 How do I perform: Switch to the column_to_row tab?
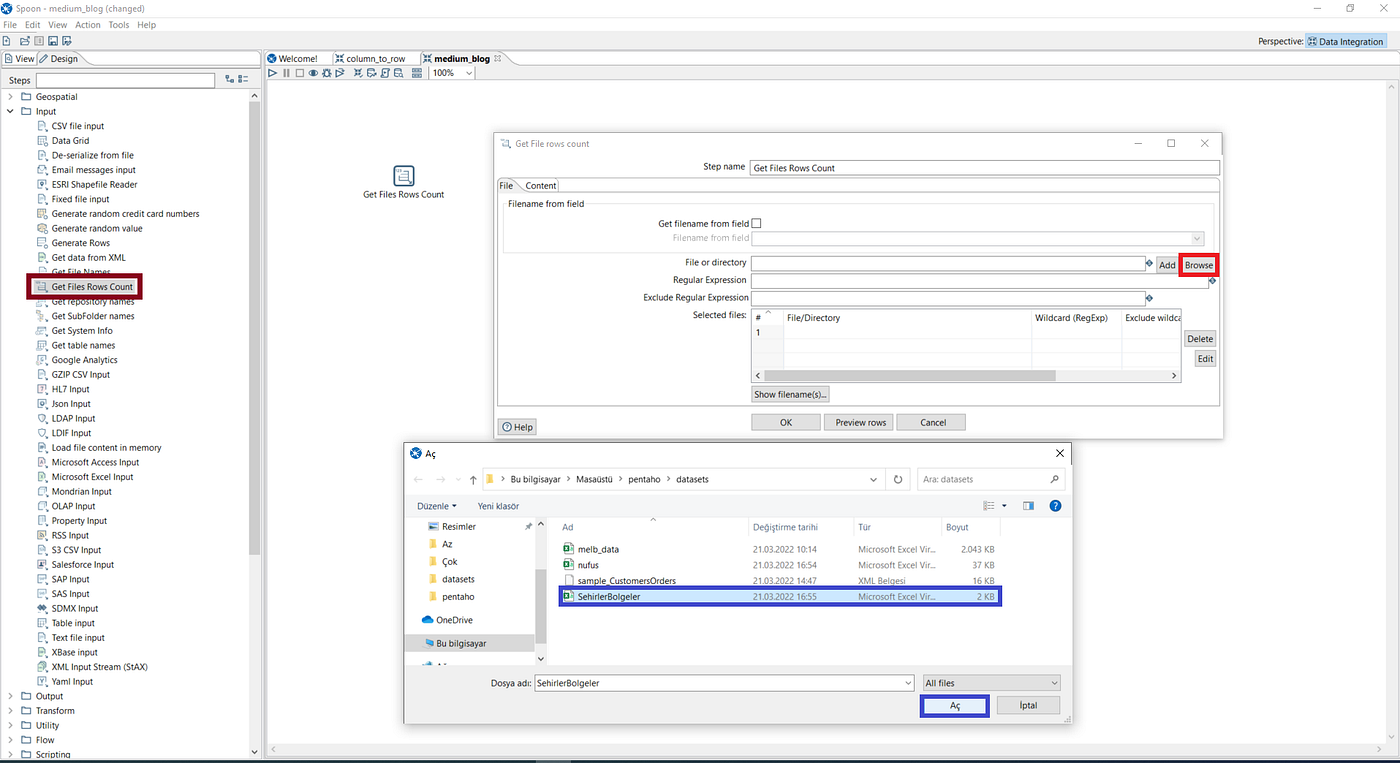point(375,58)
